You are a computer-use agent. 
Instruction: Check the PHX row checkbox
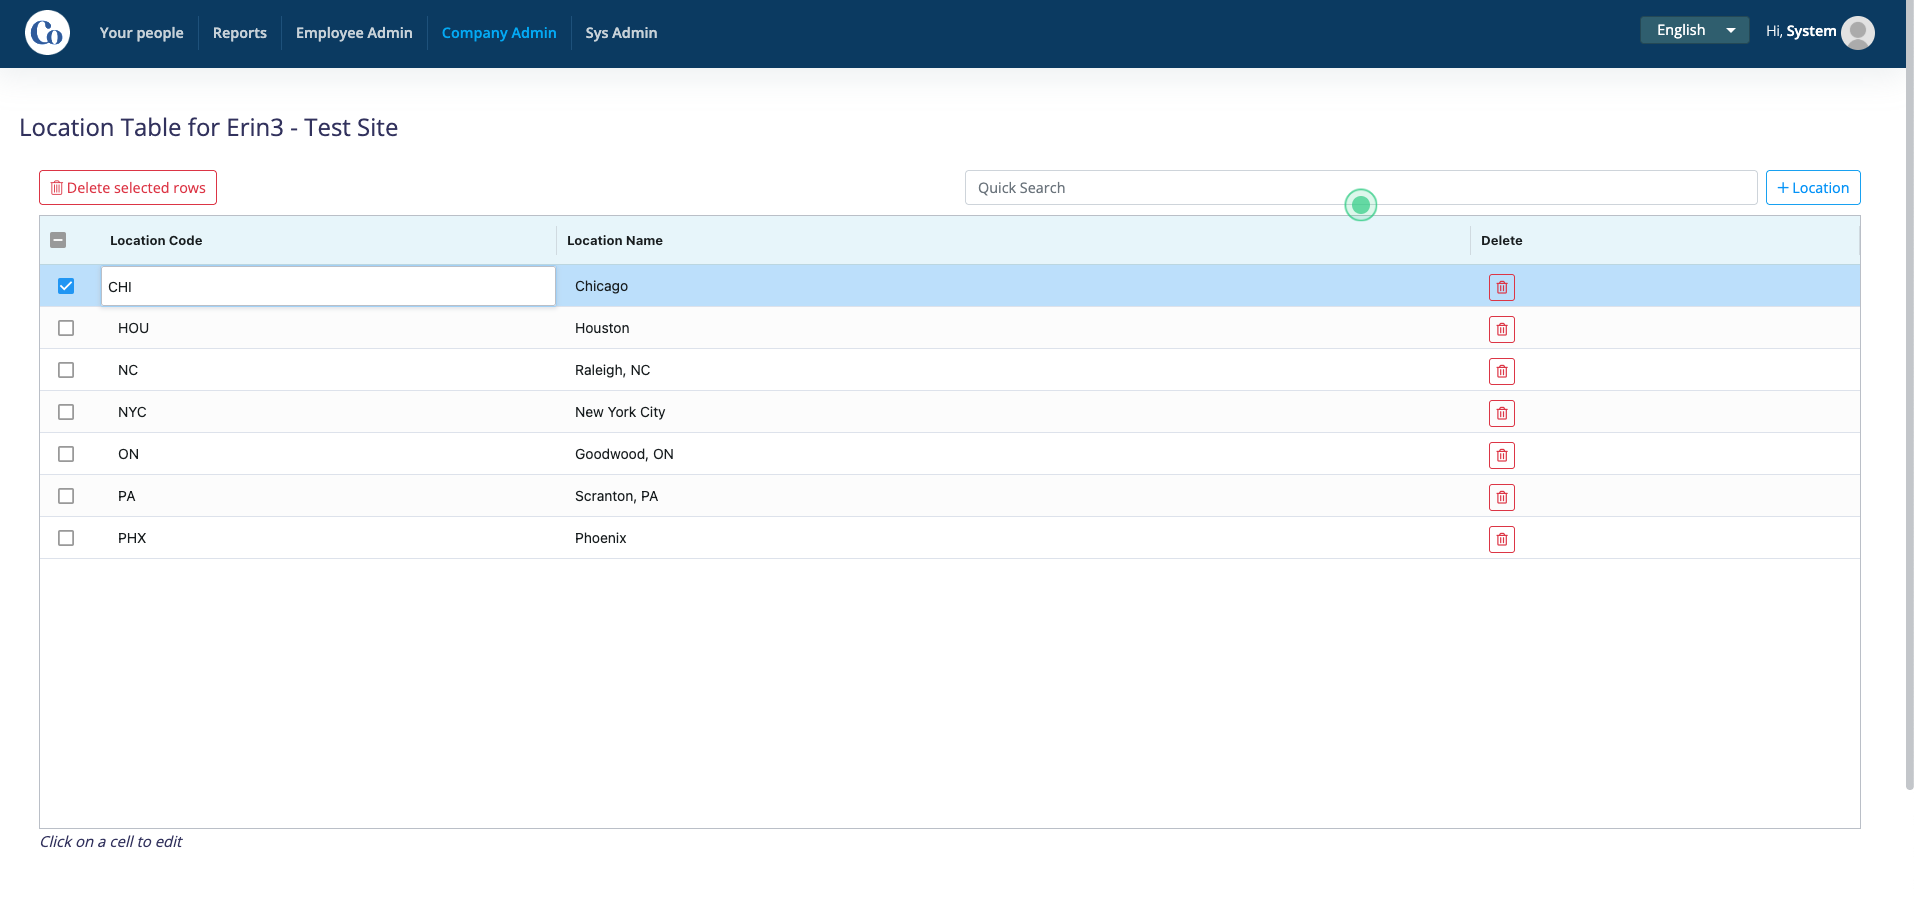(x=66, y=538)
